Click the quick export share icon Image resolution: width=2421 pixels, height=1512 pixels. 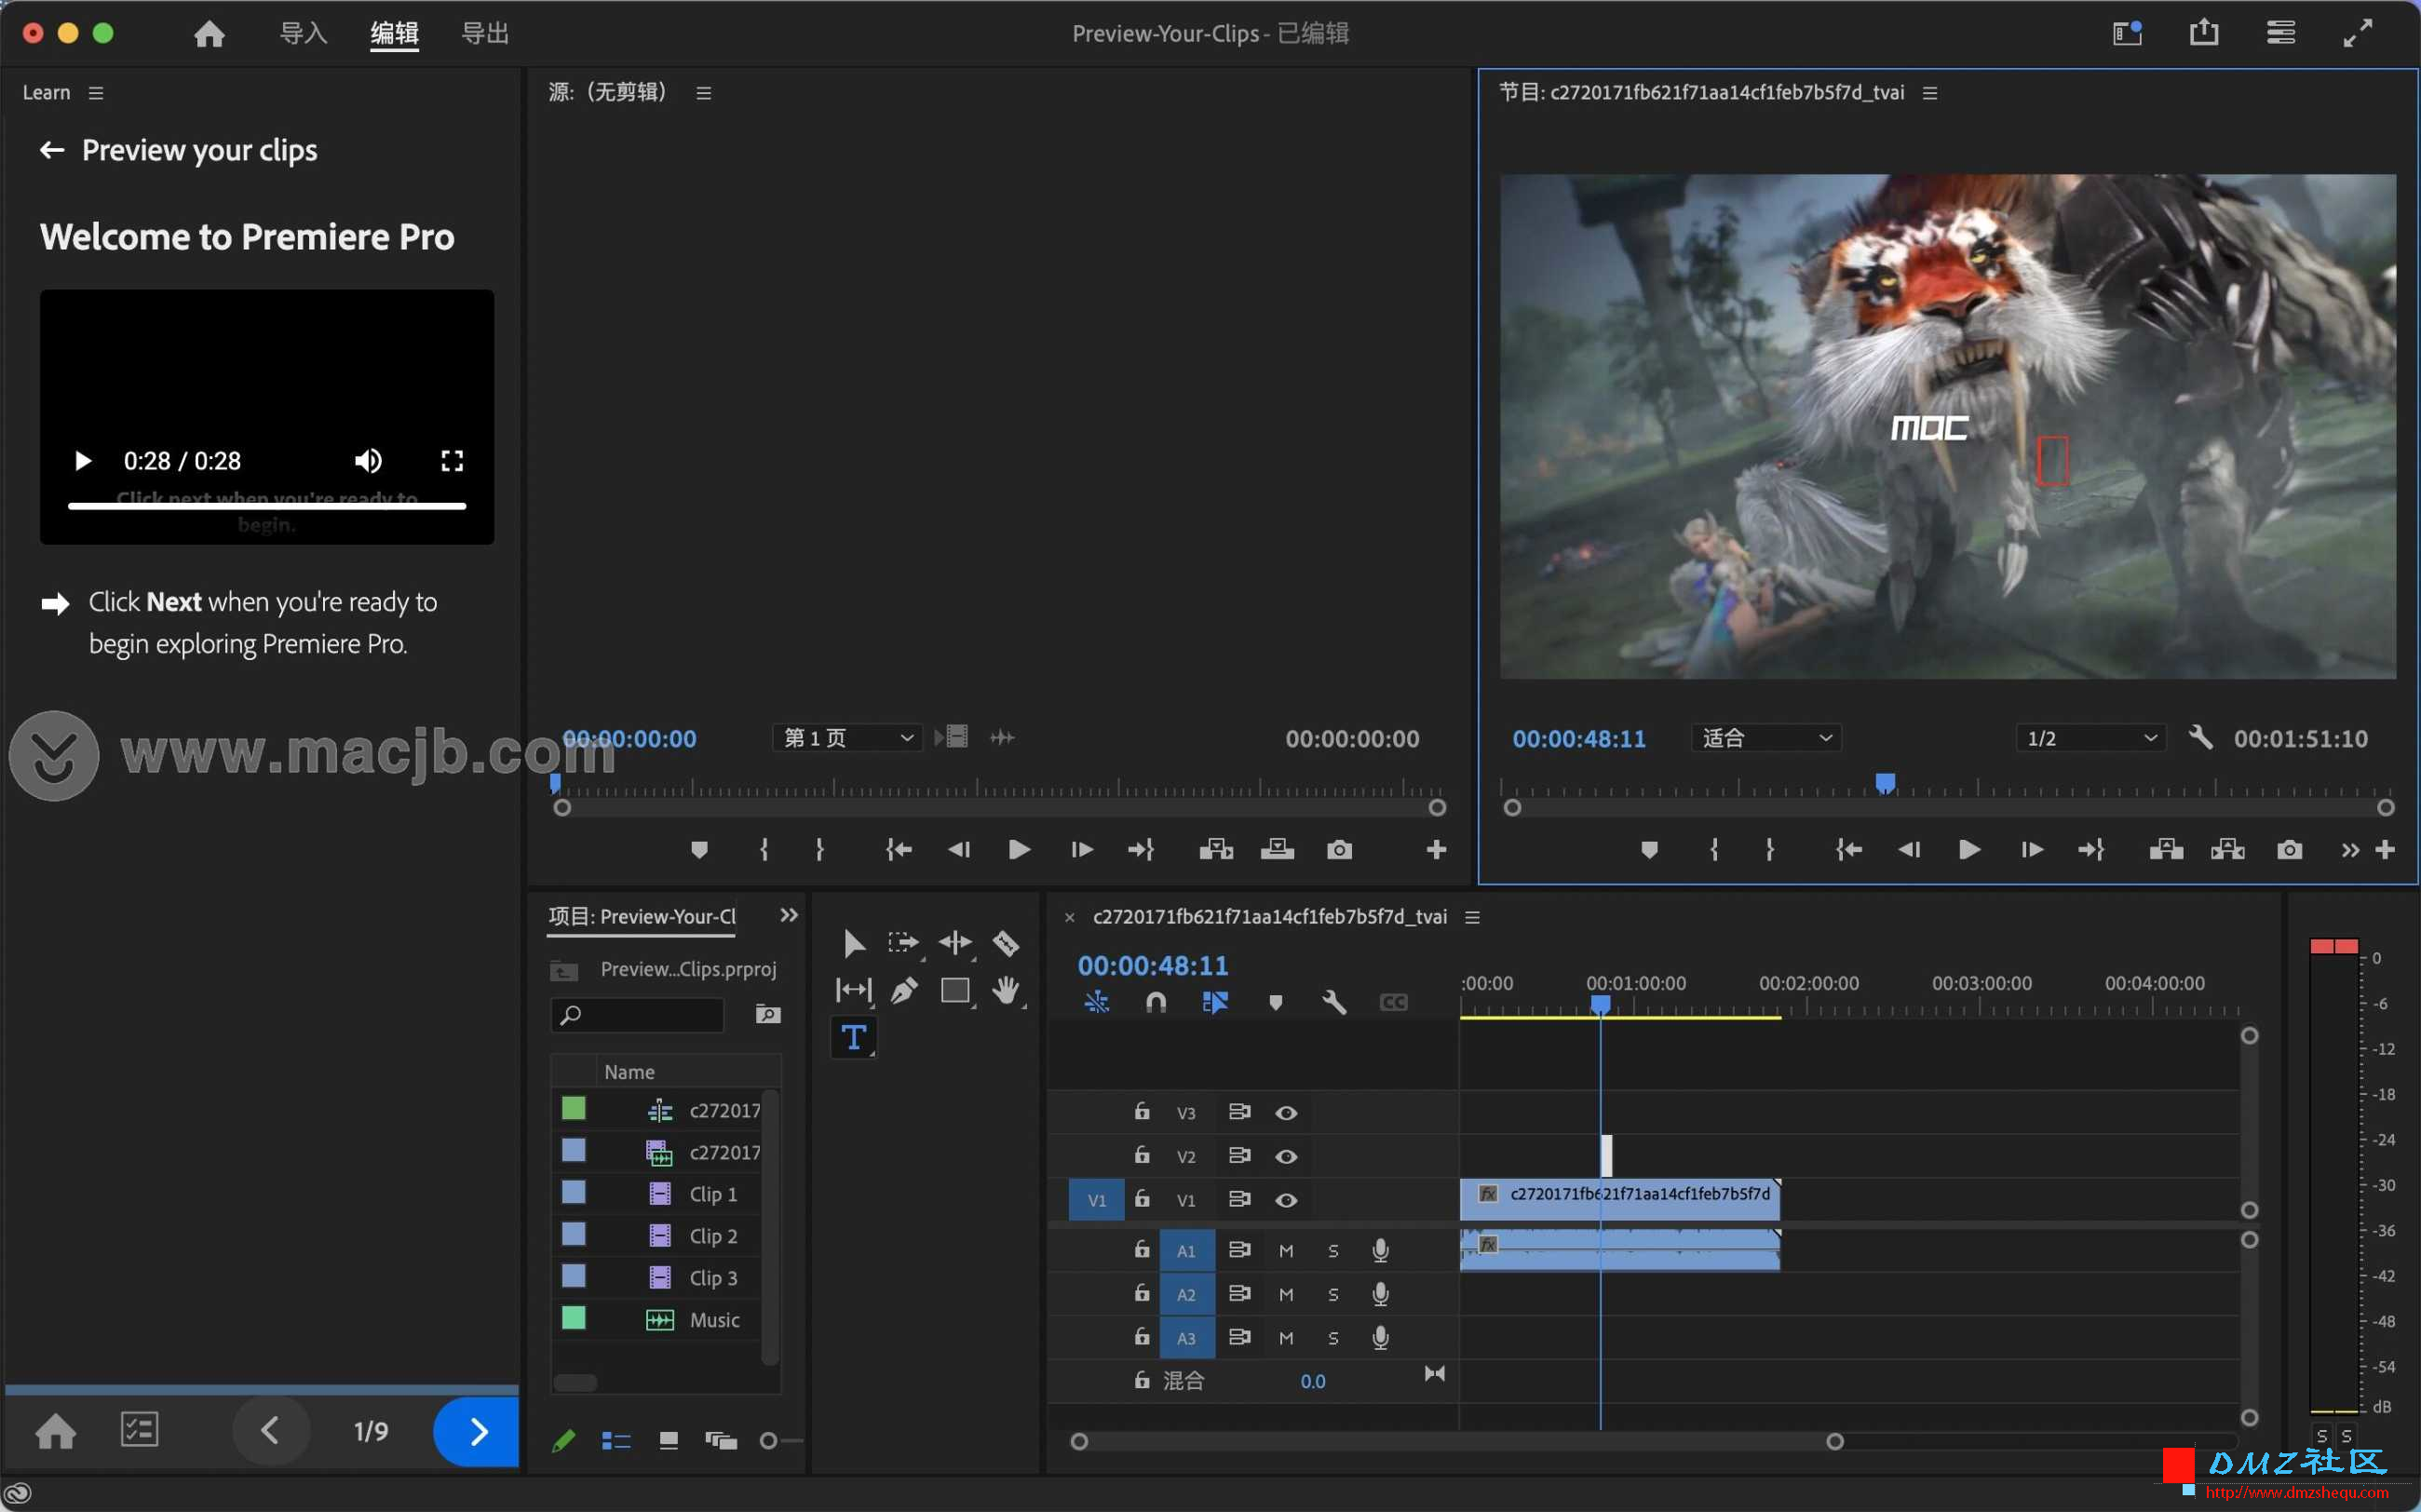click(2204, 33)
